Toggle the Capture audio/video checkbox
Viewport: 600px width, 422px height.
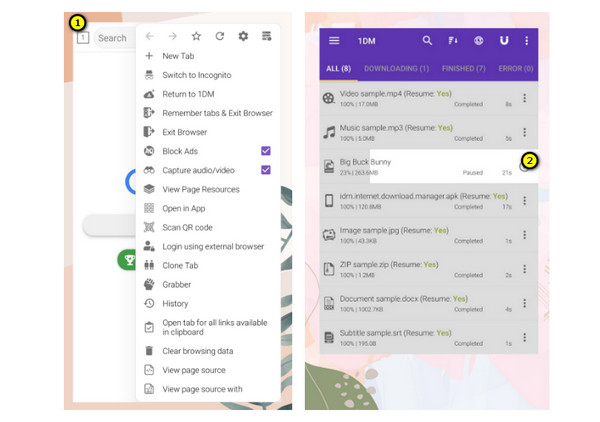(x=266, y=170)
